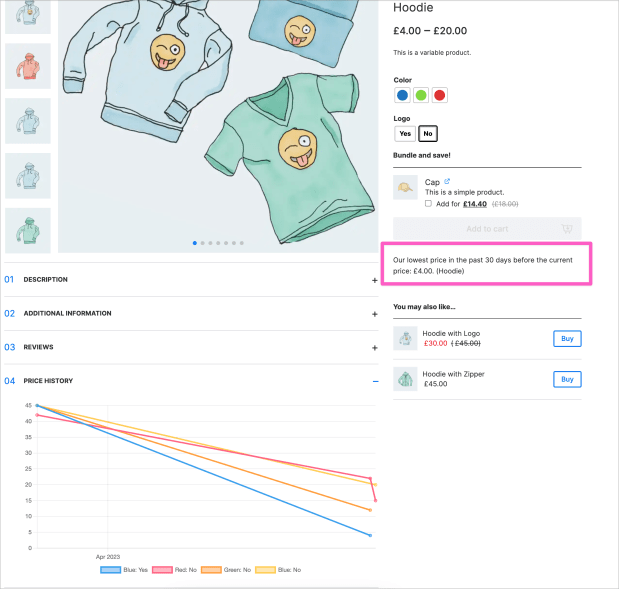619x589 pixels.
Task: Buy the Hoodie with Logo
Action: click(x=567, y=338)
